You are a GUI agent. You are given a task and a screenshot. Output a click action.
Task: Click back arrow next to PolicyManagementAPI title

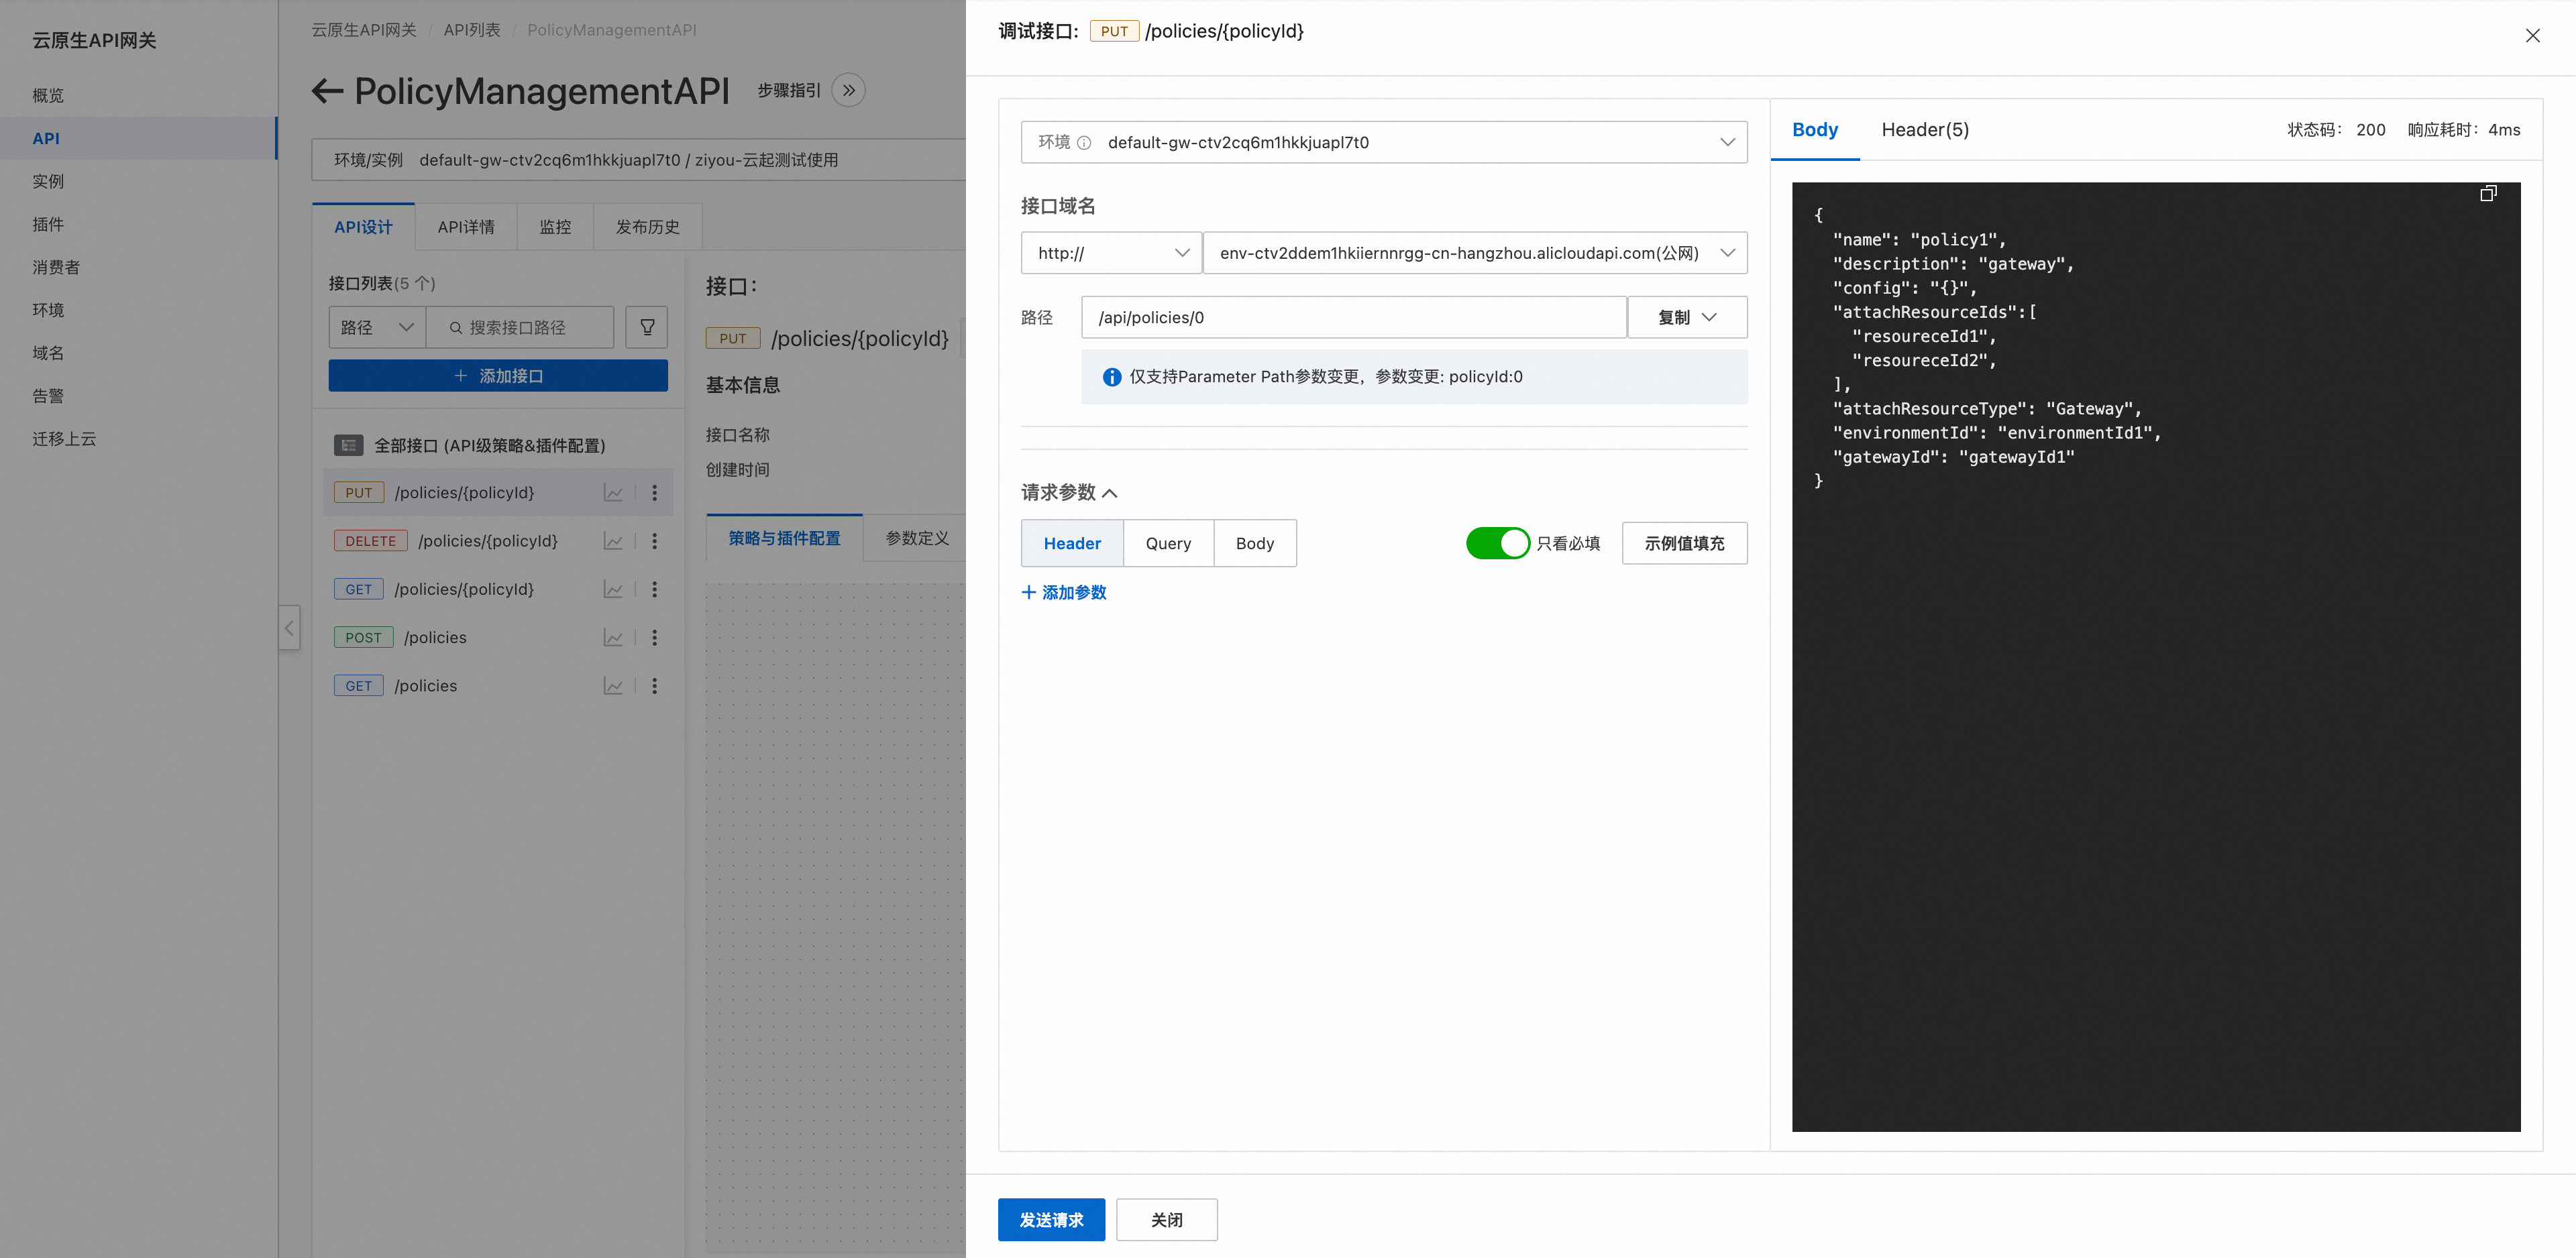click(327, 91)
